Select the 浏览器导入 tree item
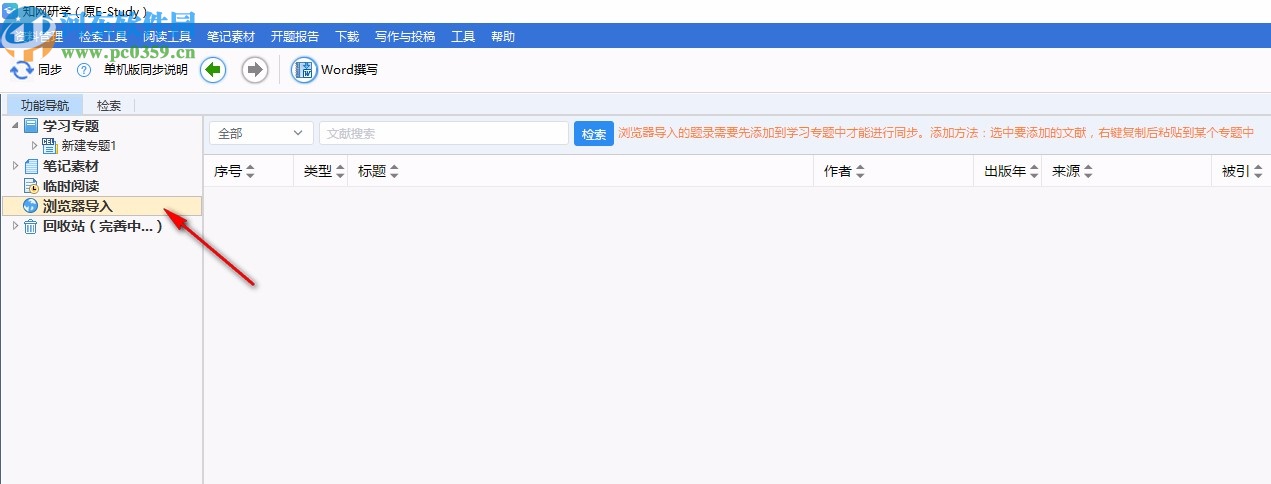The height and width of the screenshot is (484, 1271). pos(102,206)
